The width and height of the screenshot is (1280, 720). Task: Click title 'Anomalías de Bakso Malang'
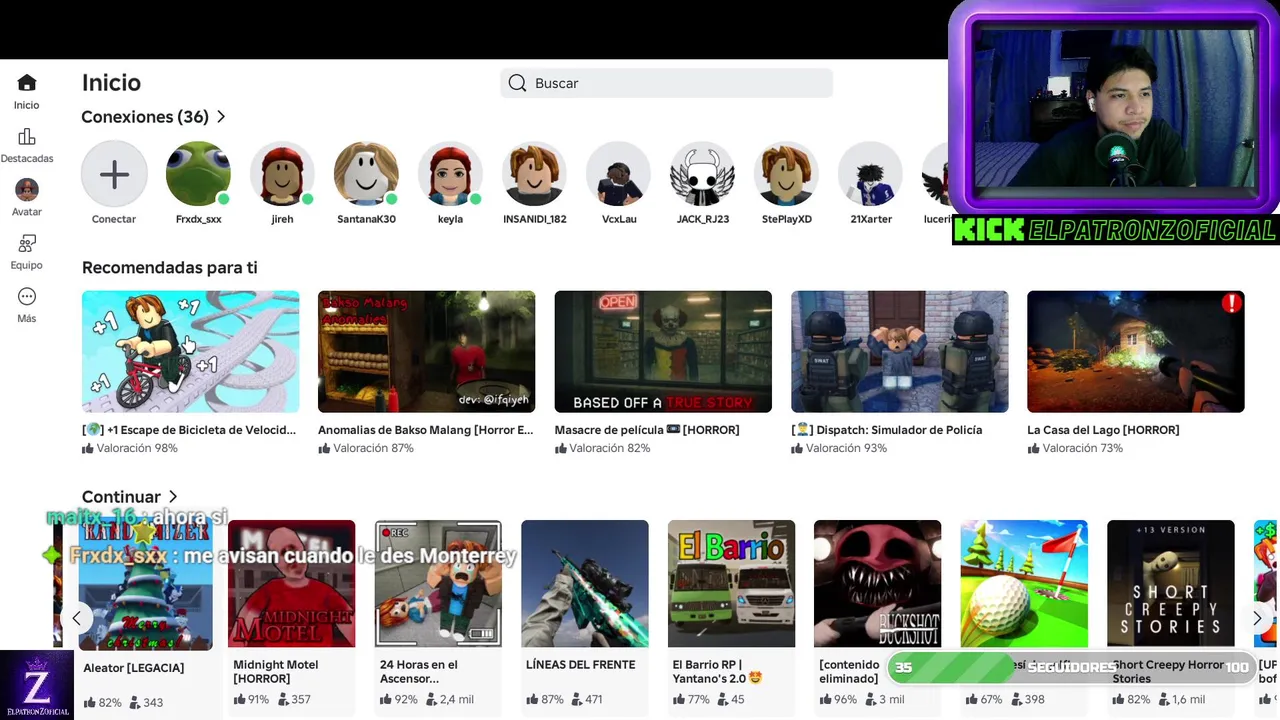coord(425,430)
